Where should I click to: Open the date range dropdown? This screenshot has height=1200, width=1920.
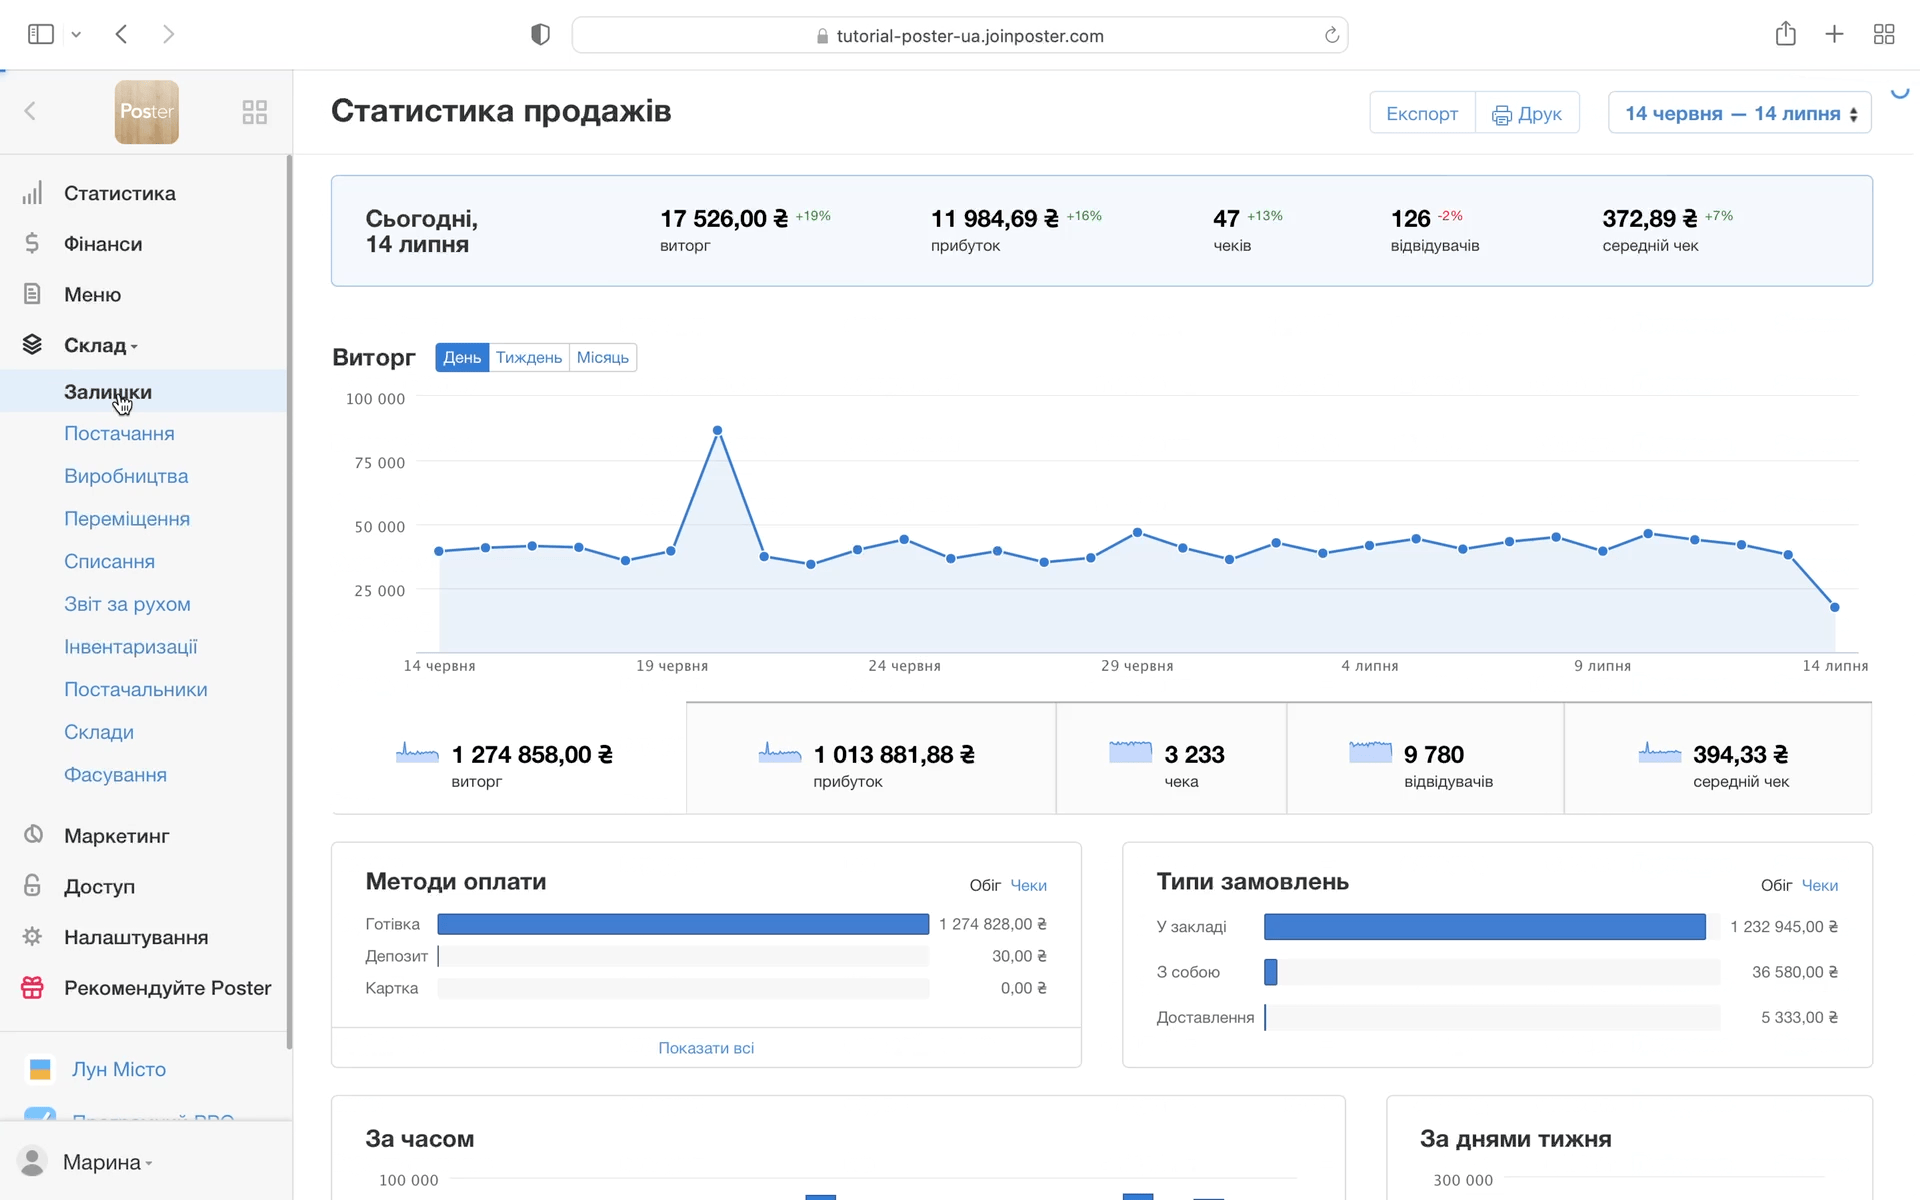tap(1739, 113)
